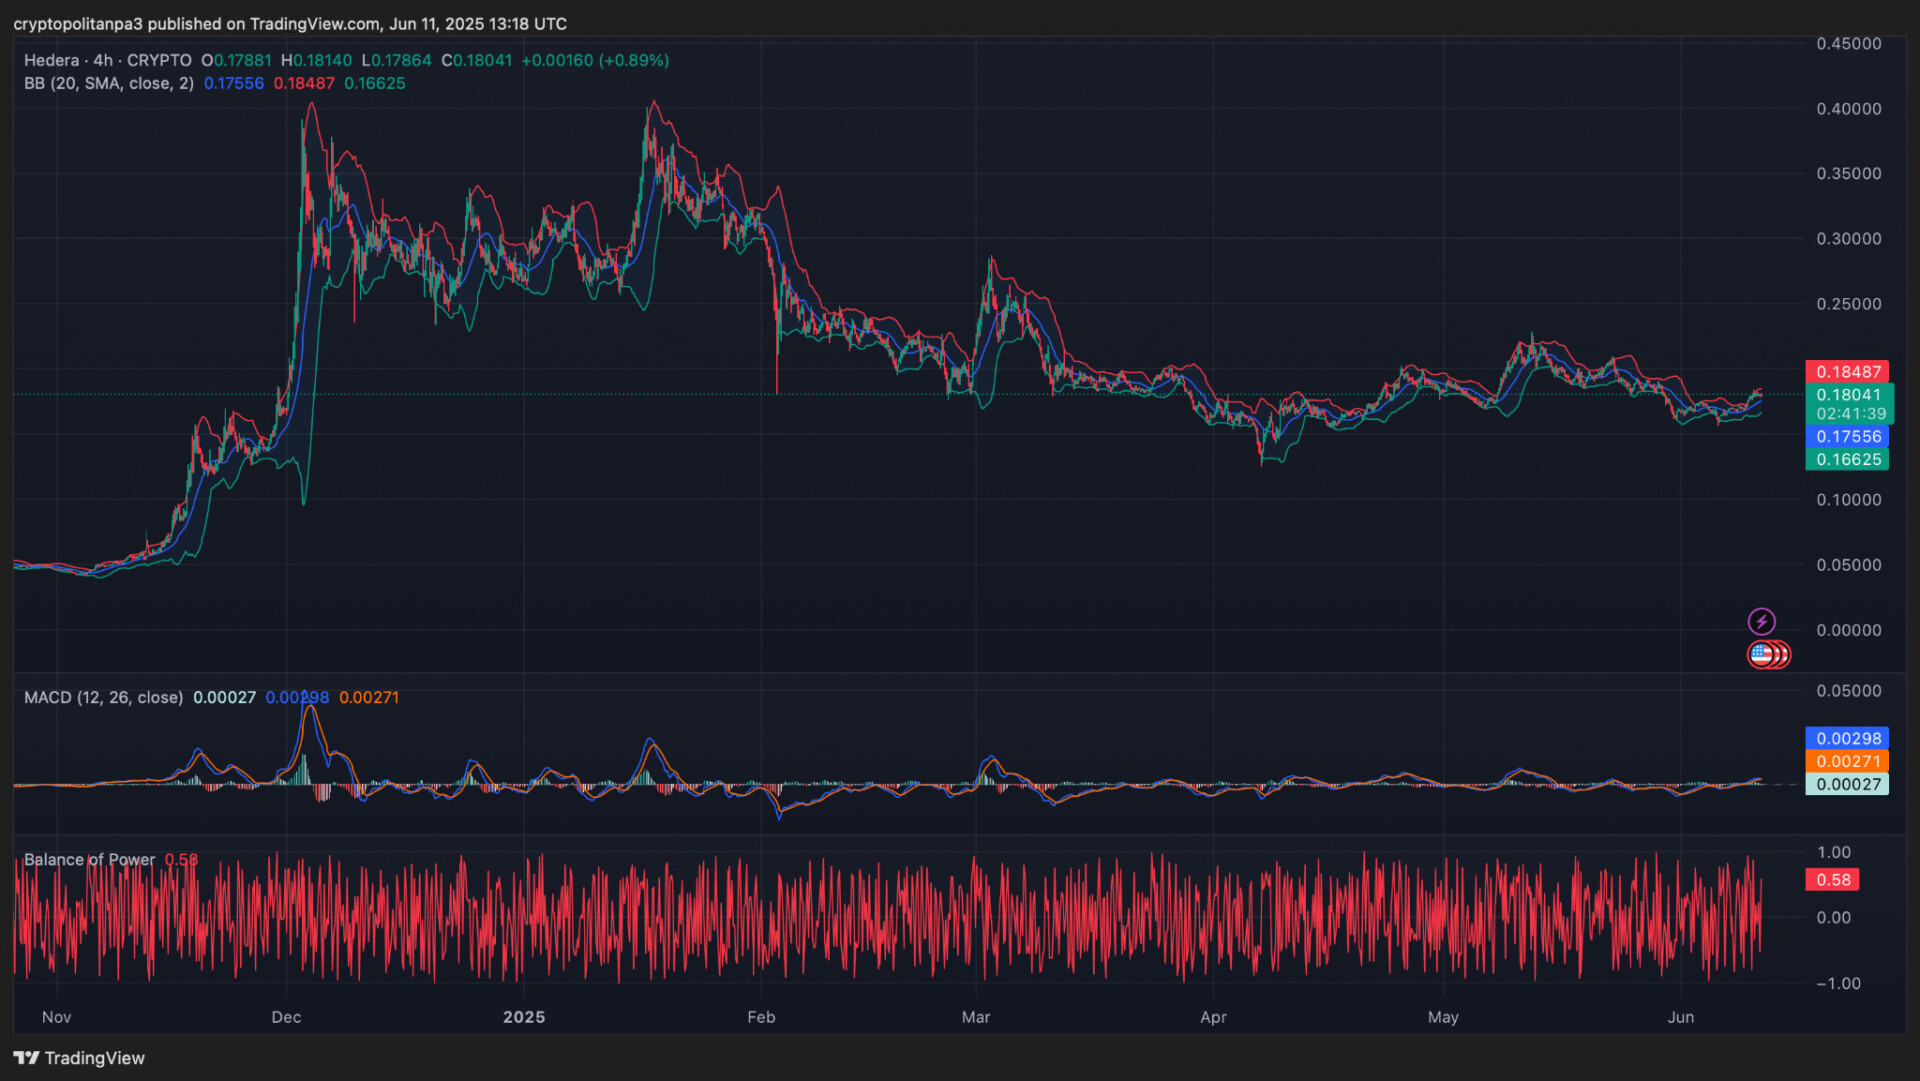This screenshot has width=1920, height=1081.
Task: Click the 1.00 Balance of Power axis label
Action: tap(1834, 852)
